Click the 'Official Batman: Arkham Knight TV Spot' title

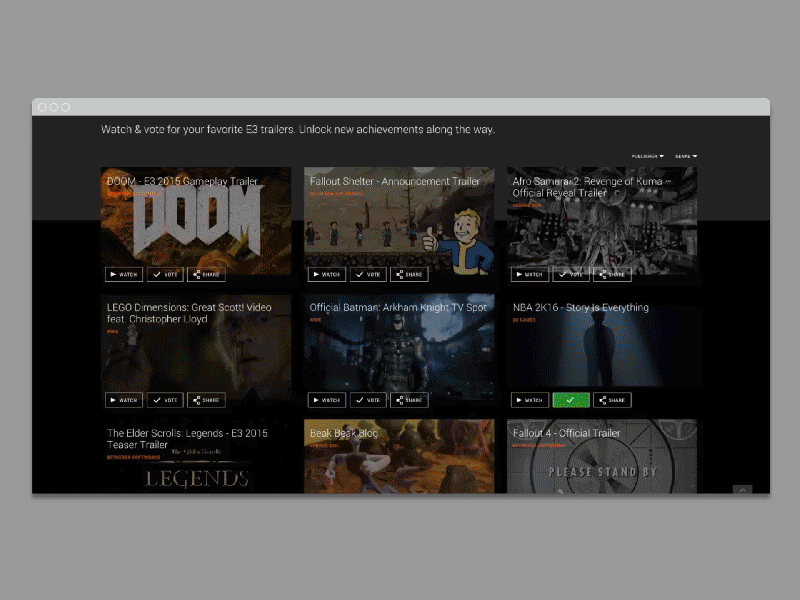(x=398, y=307)
